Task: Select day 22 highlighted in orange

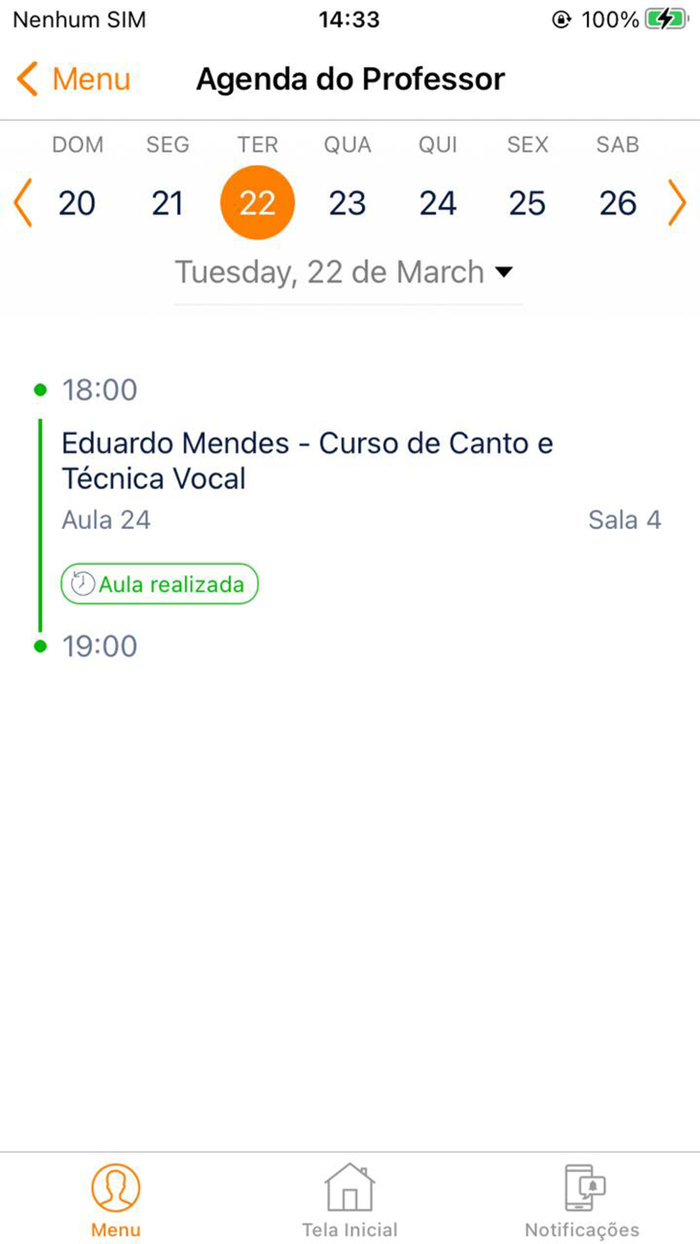Action: coord(257,202)
